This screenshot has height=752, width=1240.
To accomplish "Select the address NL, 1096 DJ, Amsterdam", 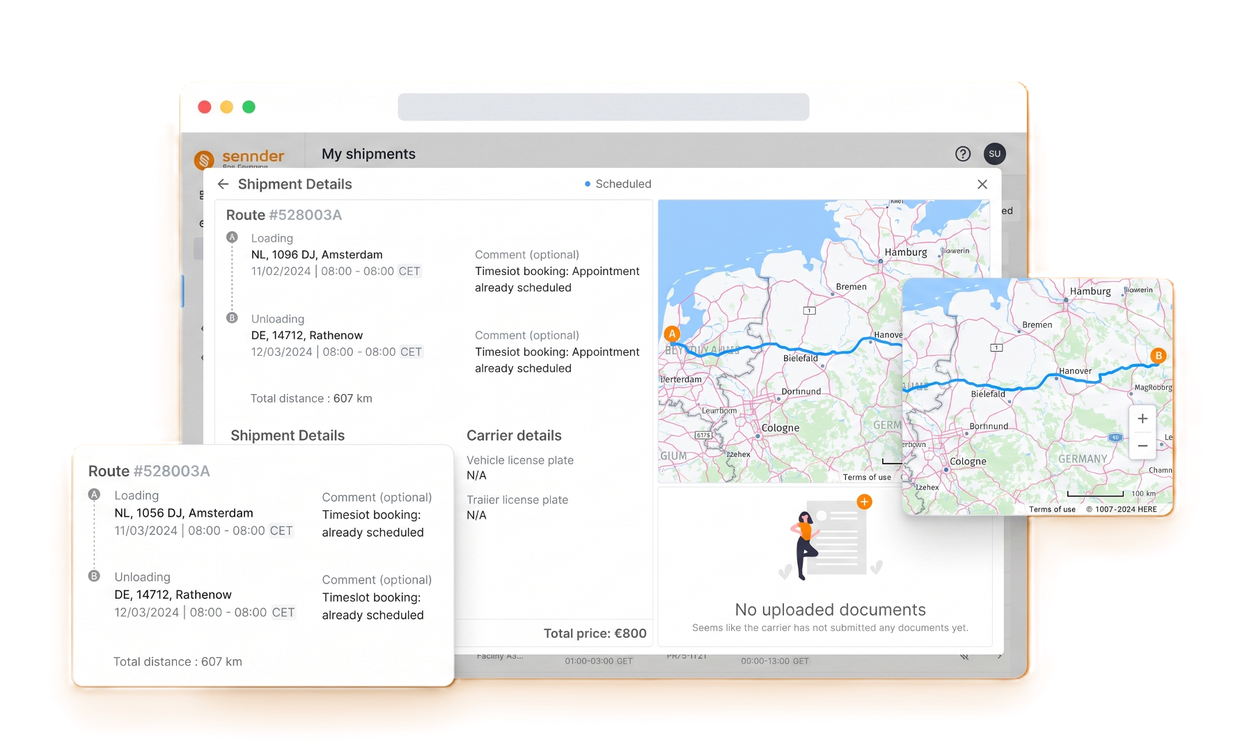I will click(x=317, y=255).
